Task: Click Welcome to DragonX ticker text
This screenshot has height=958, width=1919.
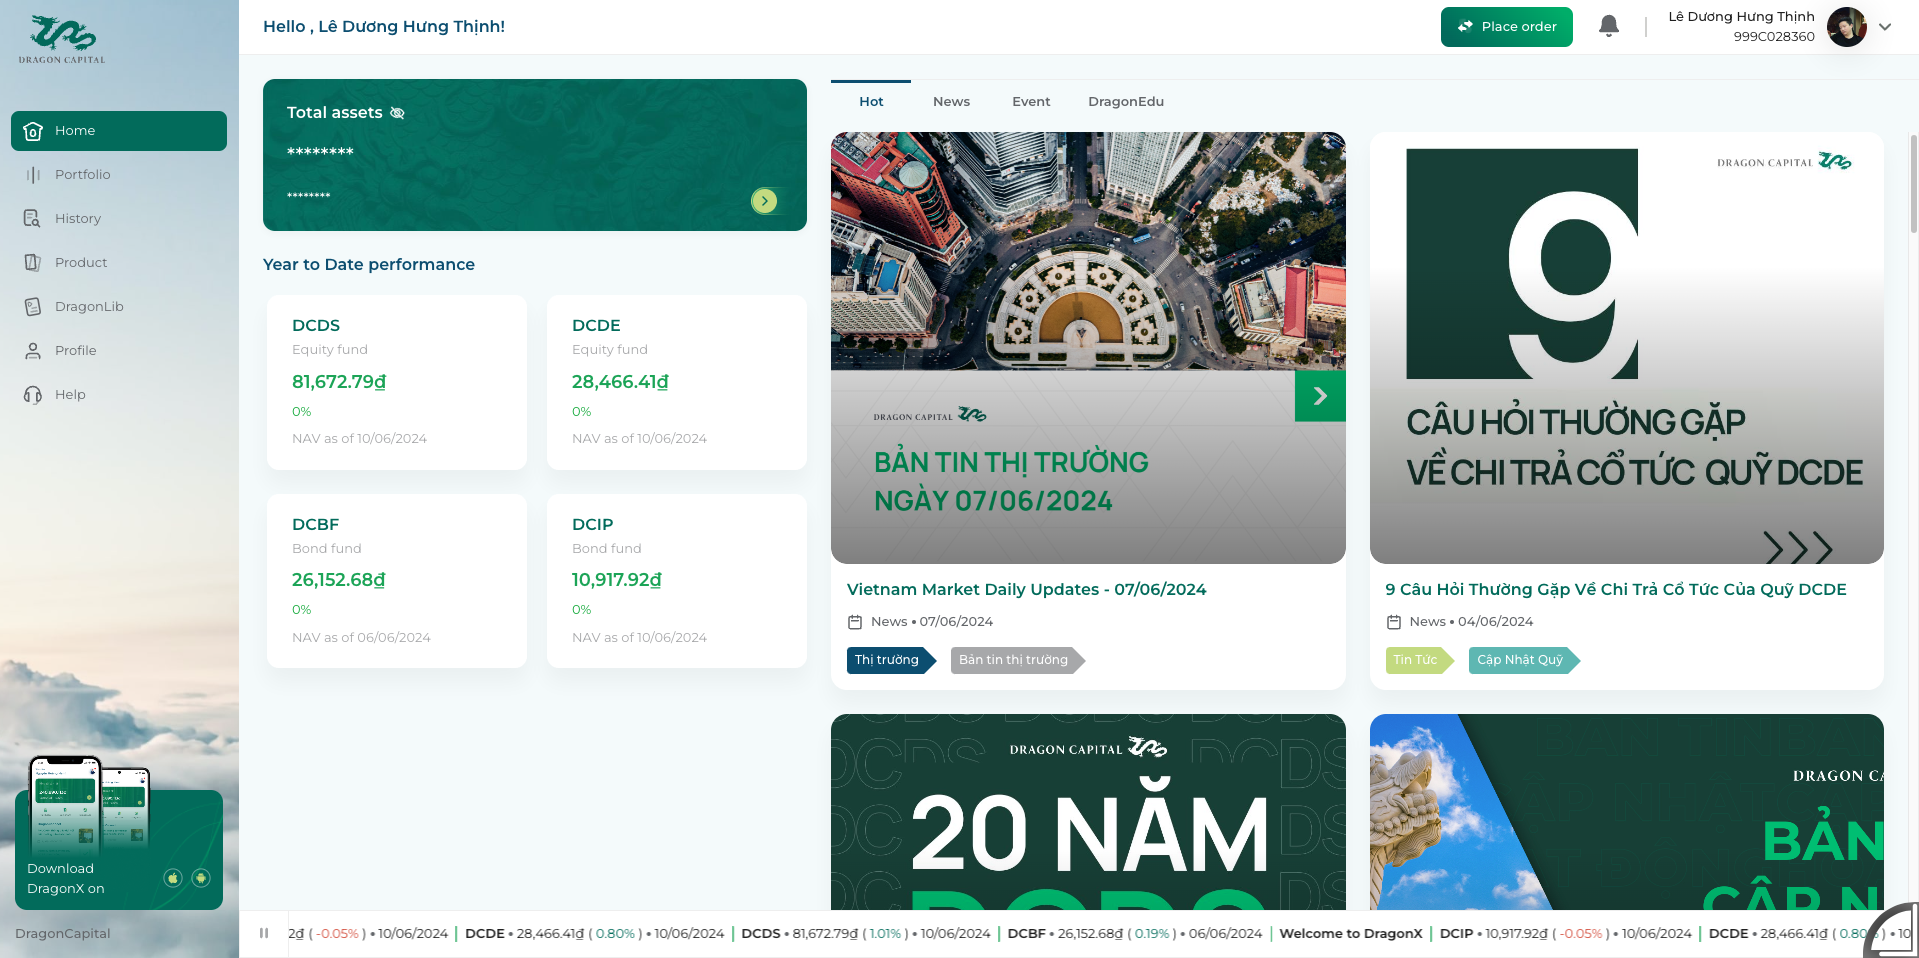Action: 1351,934
